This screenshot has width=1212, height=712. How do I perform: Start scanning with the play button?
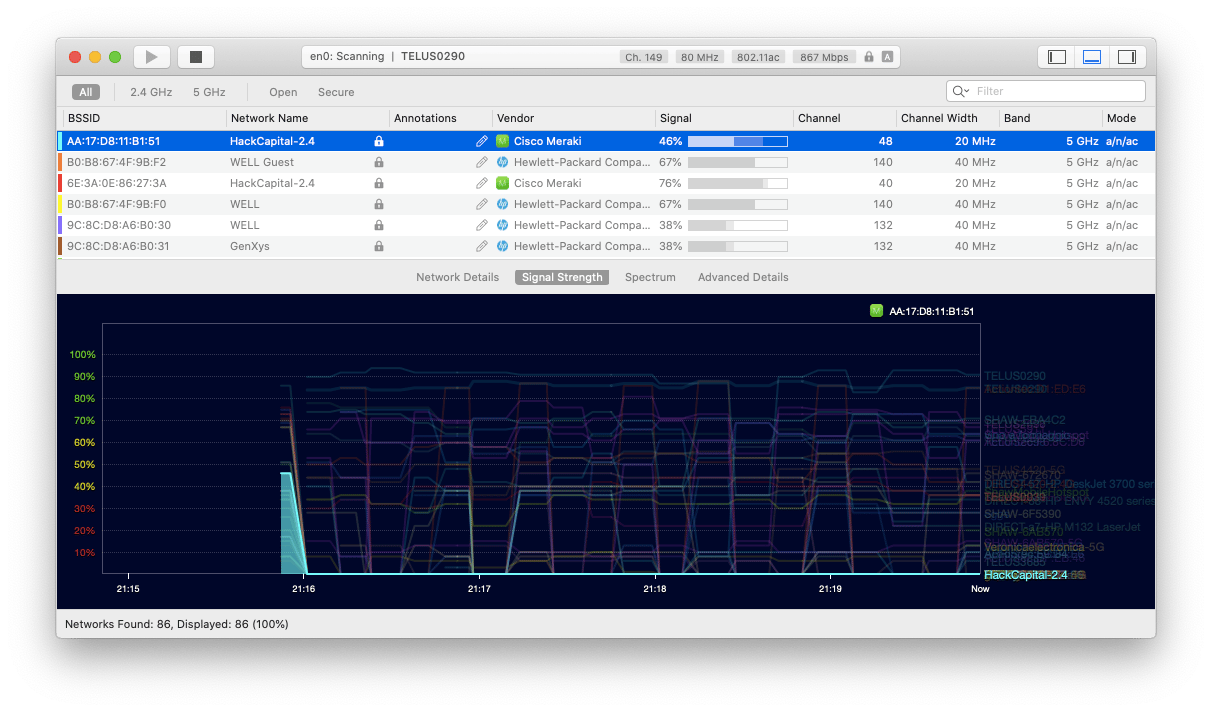(x=152, y=57)
